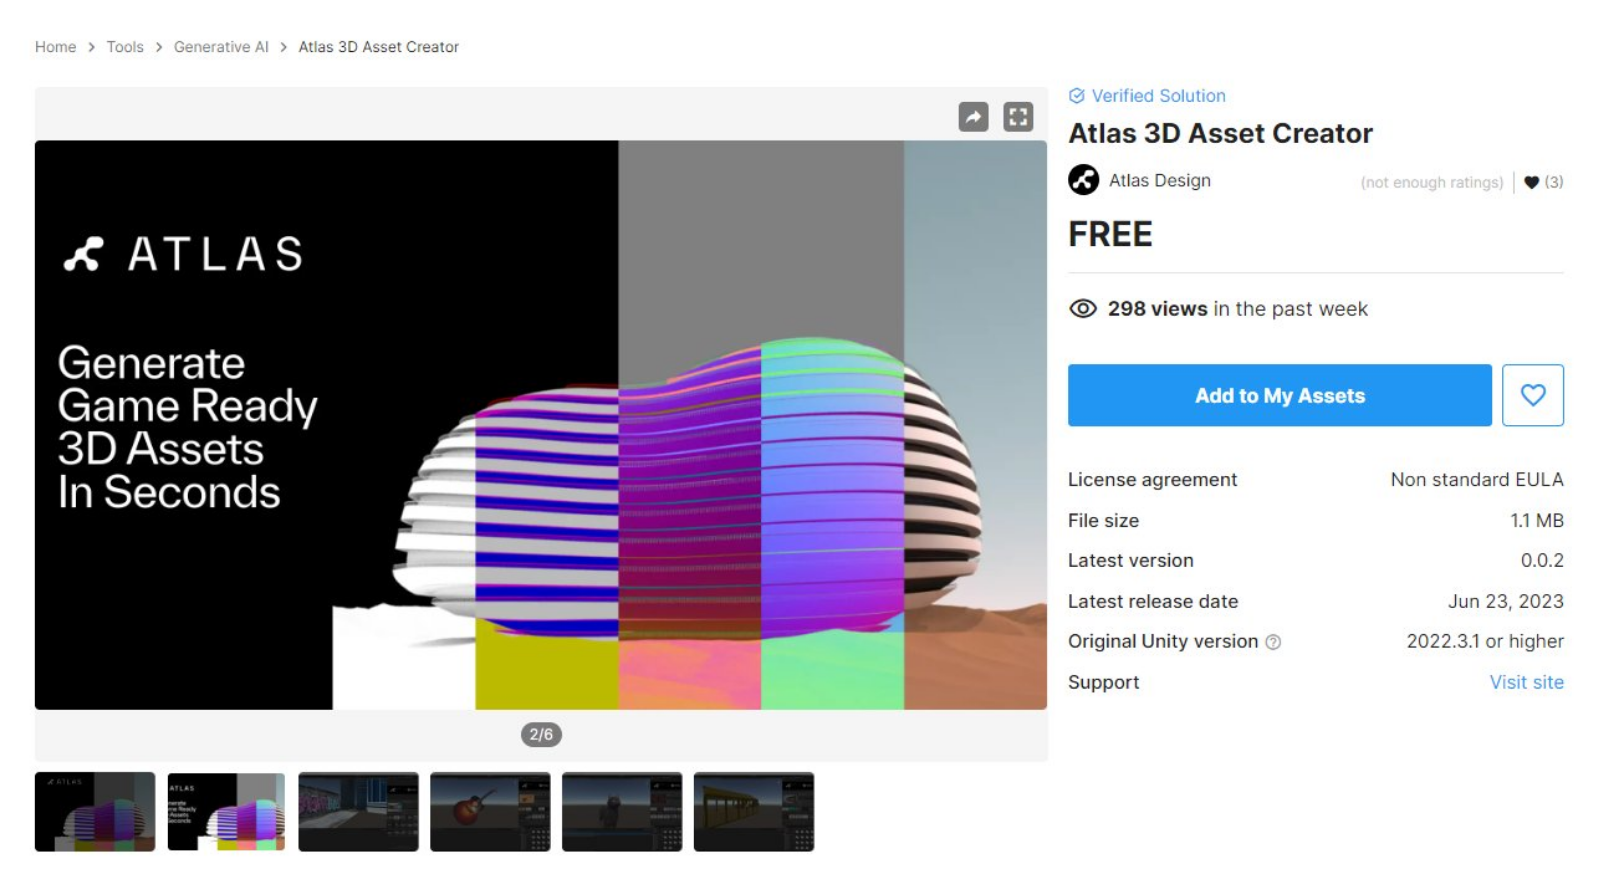Click the 1.1 MB file size value
1613x879 pixels.
(x=1537, y=521)
